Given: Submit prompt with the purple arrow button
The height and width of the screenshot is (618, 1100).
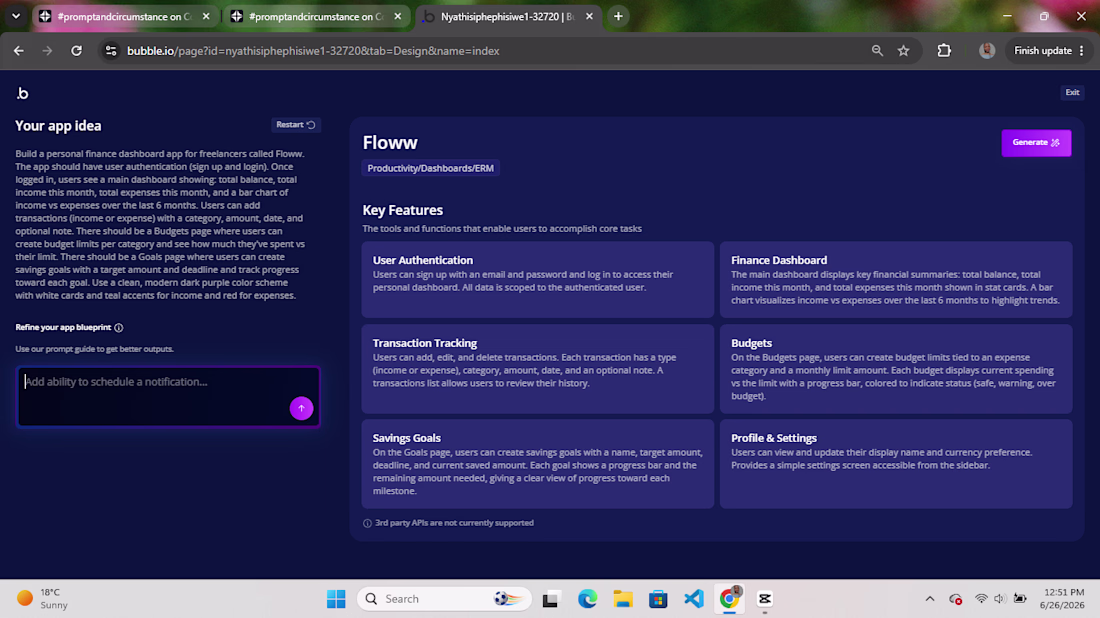Looking at the screenshot, I should tap(301, 408).
